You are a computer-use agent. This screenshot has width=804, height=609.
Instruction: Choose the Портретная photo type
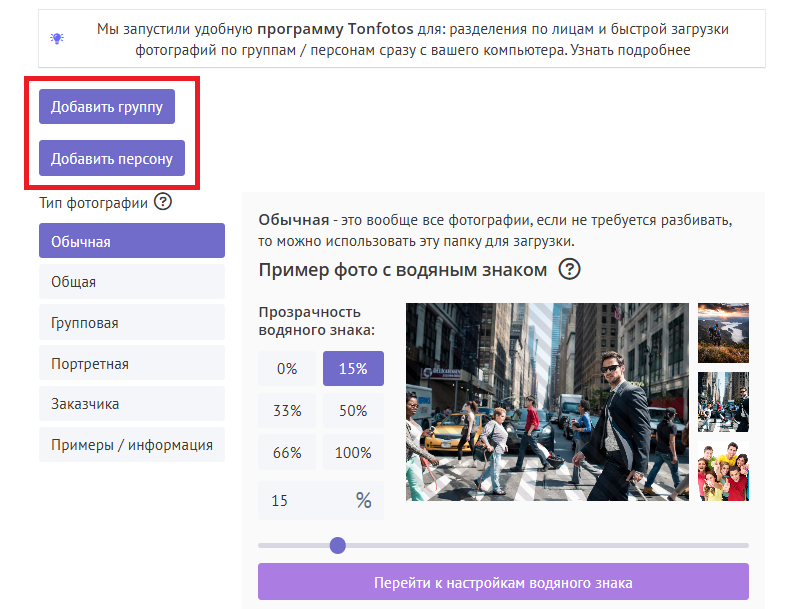tap(132, 364)
